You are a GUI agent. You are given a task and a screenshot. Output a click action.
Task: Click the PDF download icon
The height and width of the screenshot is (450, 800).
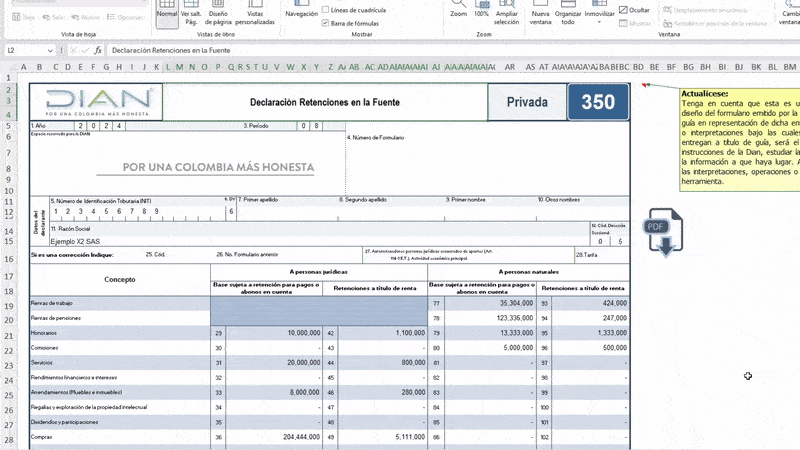coord(665,232)
